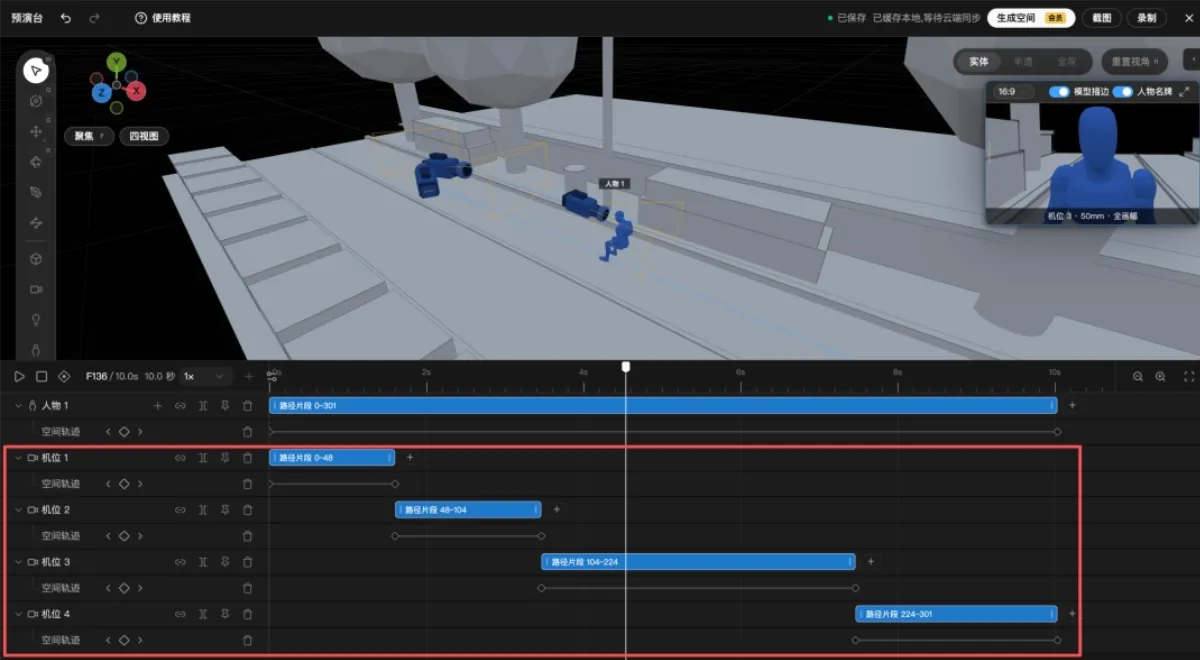Screen dimensions: 1200x660
Task: Click the 截图 screenshot button
Action: [x=1101, y=18]
